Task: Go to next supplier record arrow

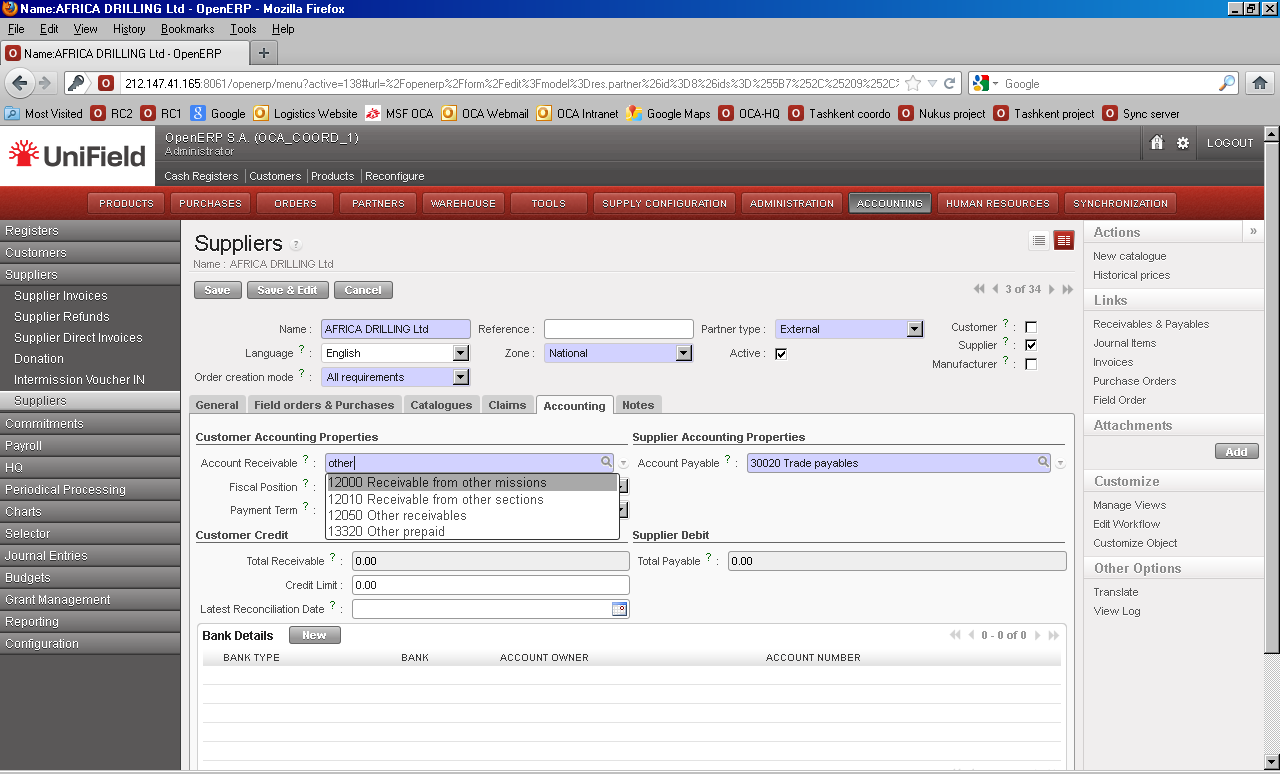Action: click(1051, 289)
